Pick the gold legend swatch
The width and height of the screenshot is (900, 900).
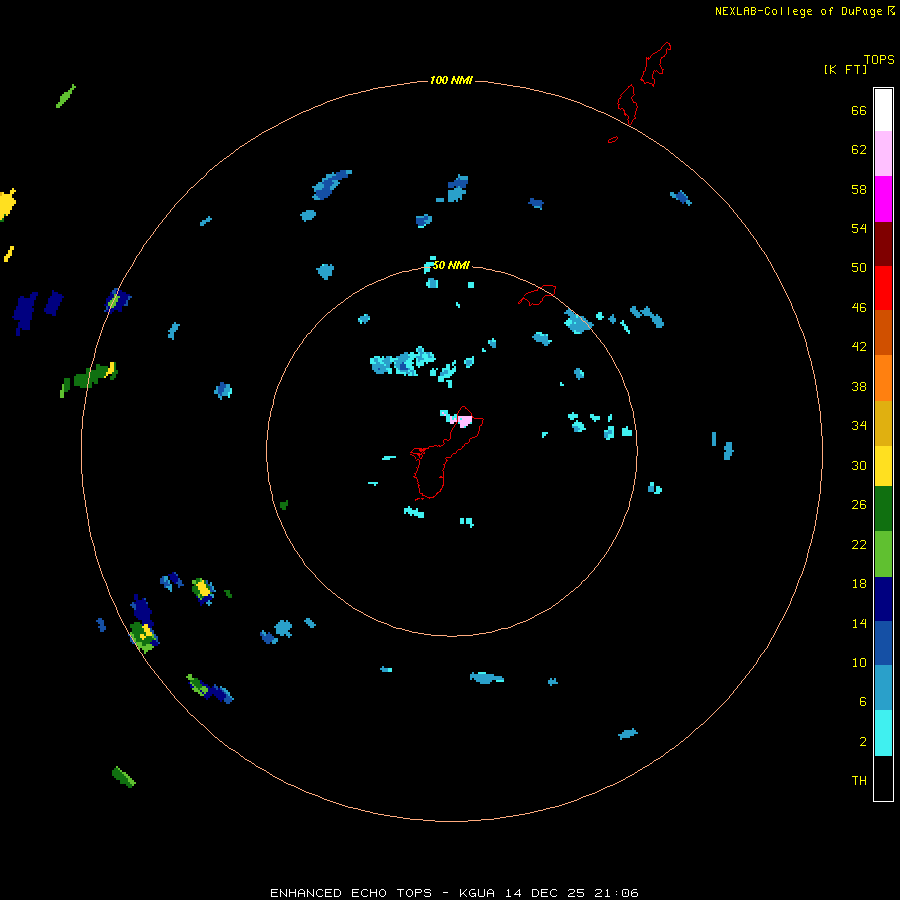pyautogui.click(x=883, y=423)
